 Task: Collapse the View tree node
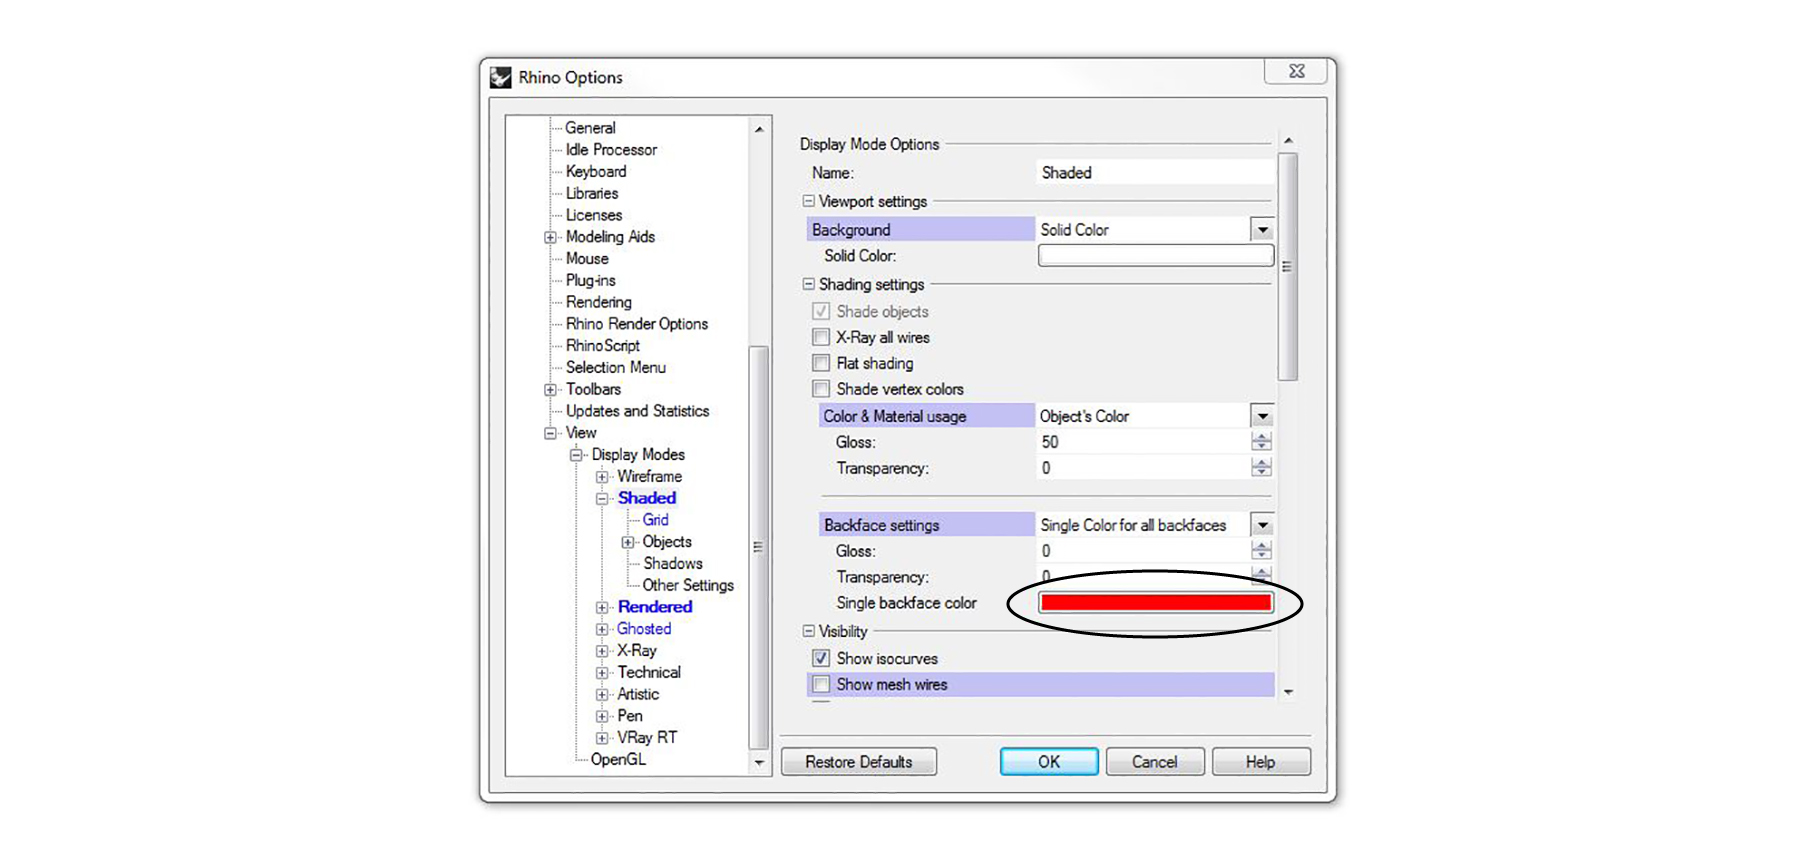tap(550, 433)
